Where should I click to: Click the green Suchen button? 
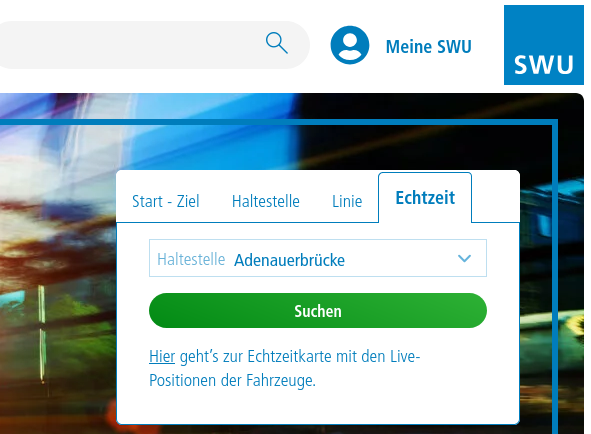tap(318, 311)
